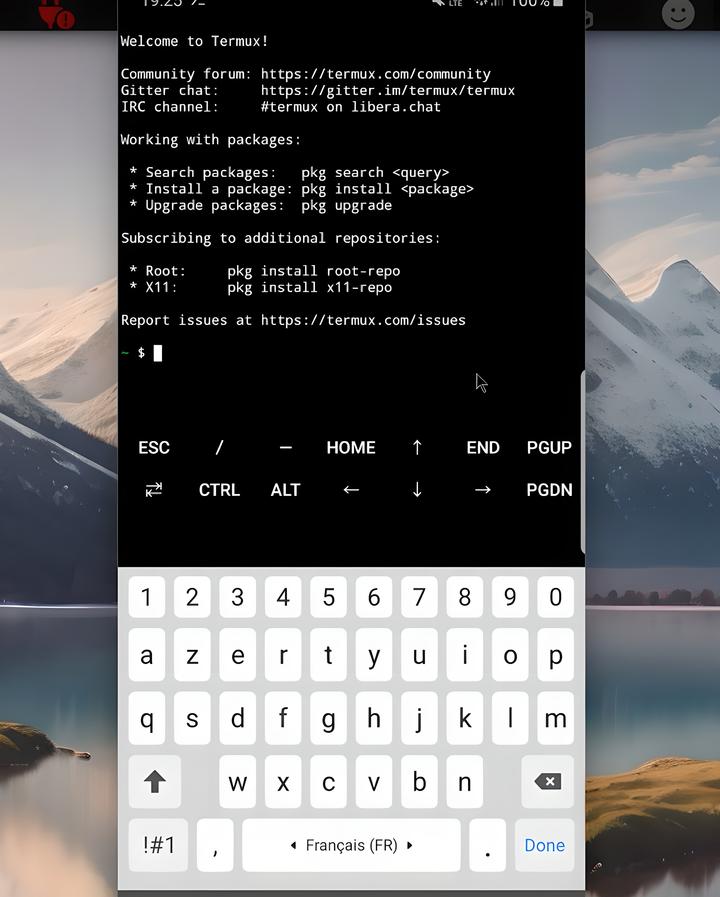The width and height of the screenshot is (720, 897).
Task: Tap Done on the keyboard
Action: [x=544, y=845]
